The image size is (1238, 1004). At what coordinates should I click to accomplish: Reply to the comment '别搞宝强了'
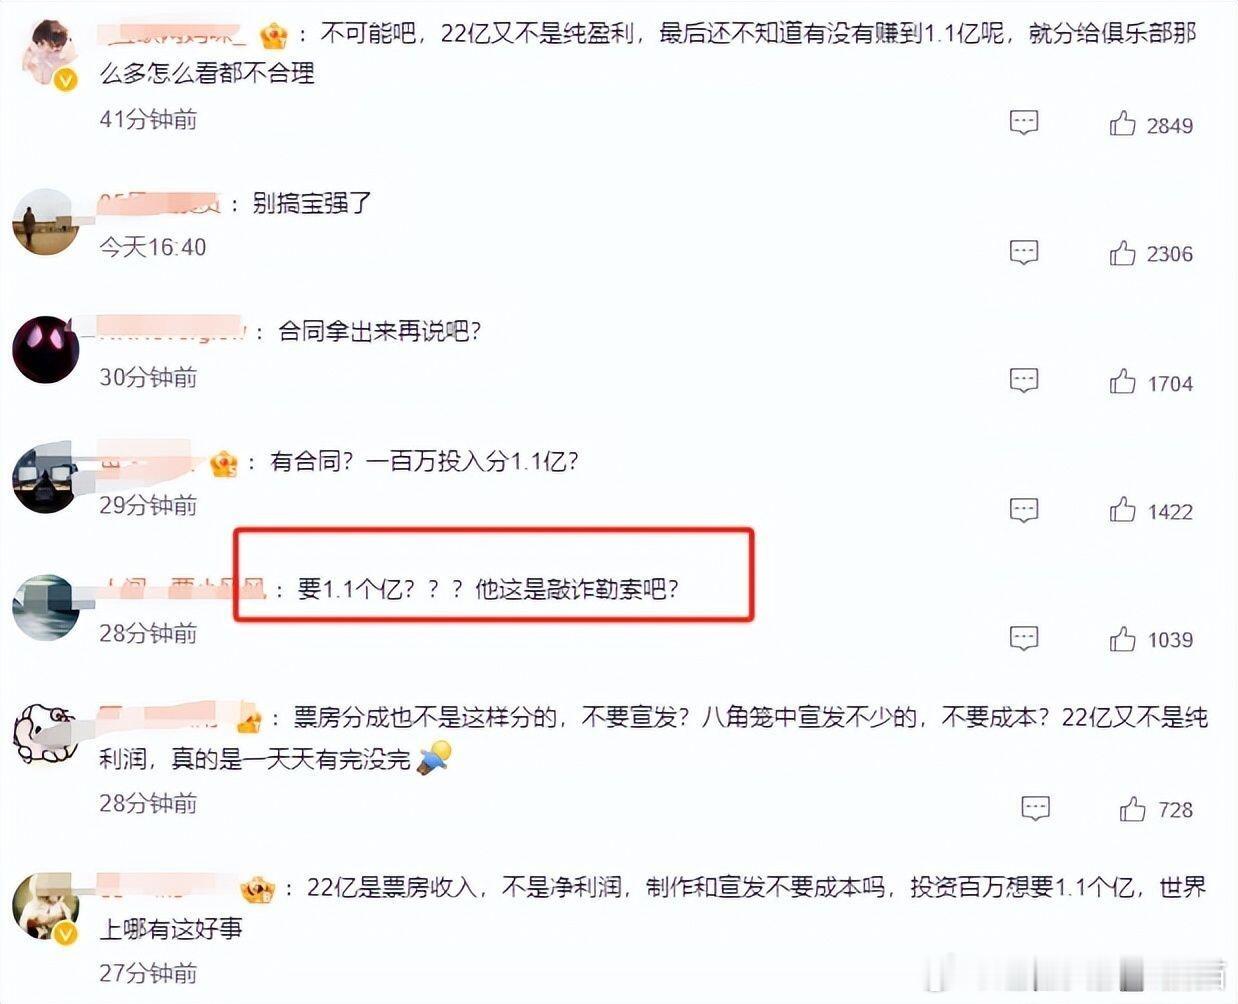coord(1024,252)
